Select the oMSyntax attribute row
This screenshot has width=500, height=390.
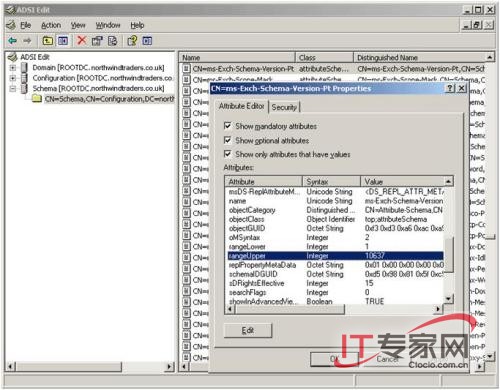335,237
